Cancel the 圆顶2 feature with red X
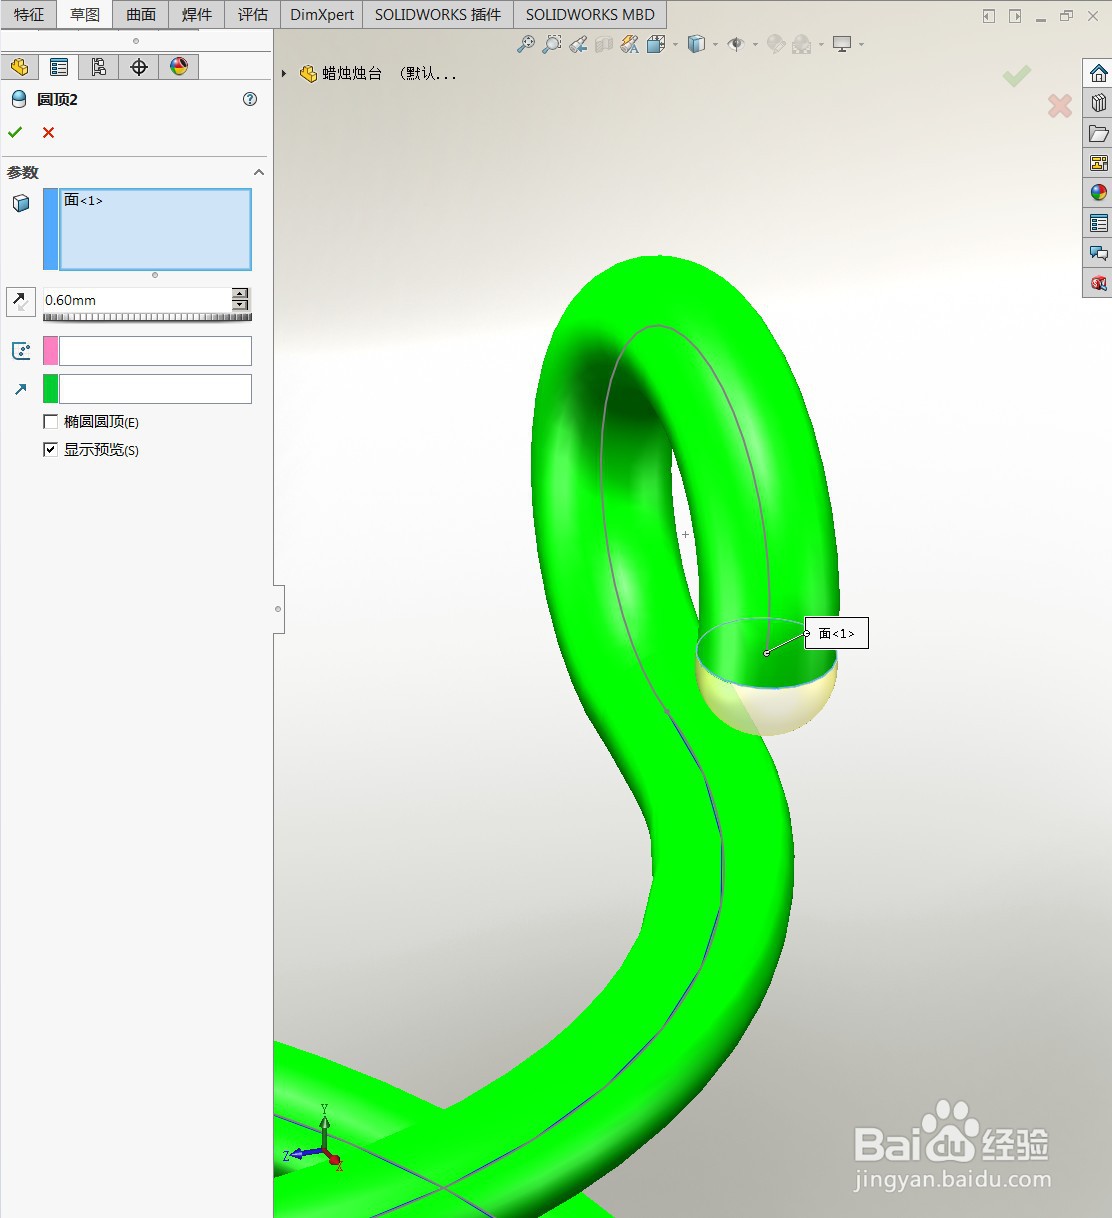1112x1218 pixels. pyautogui.click(x=48, y=132)
